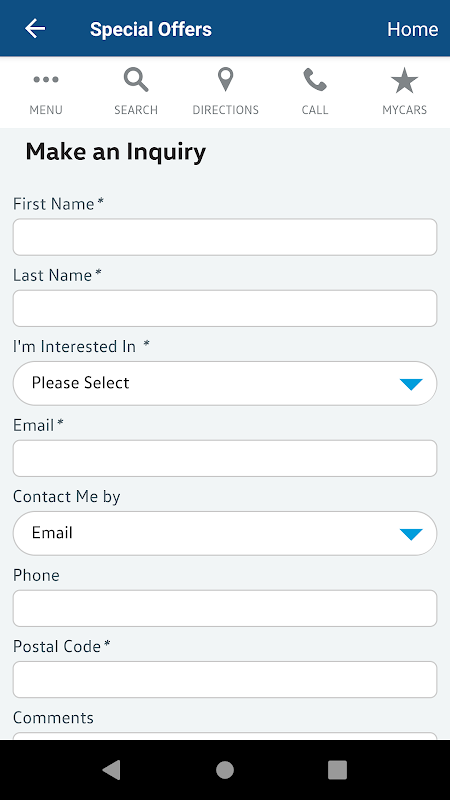Expand the I'm Interested In dropdown

pos(225,383)
